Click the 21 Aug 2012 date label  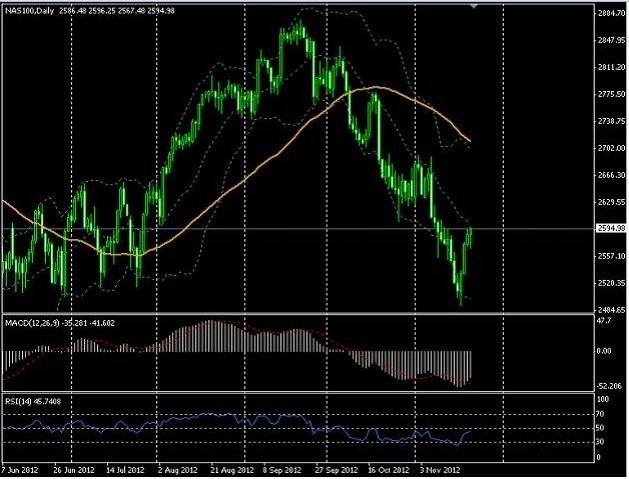point(232,470)
